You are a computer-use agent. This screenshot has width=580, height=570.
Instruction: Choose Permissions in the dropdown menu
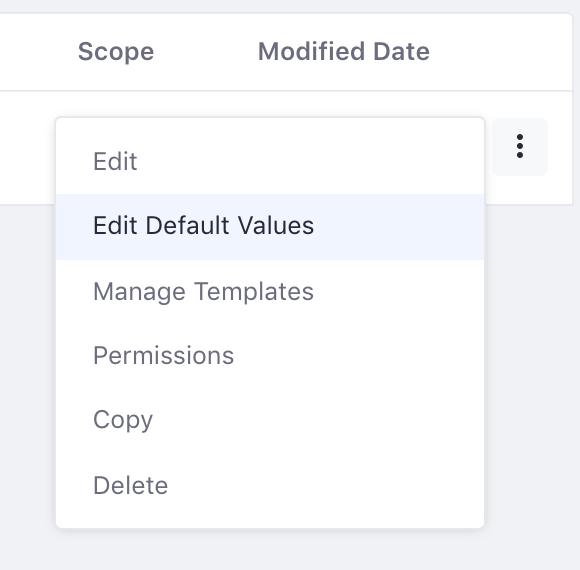point(270,356)
